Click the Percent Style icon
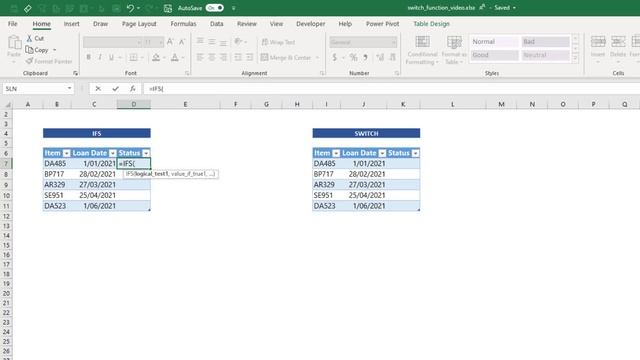 (353, 58)
